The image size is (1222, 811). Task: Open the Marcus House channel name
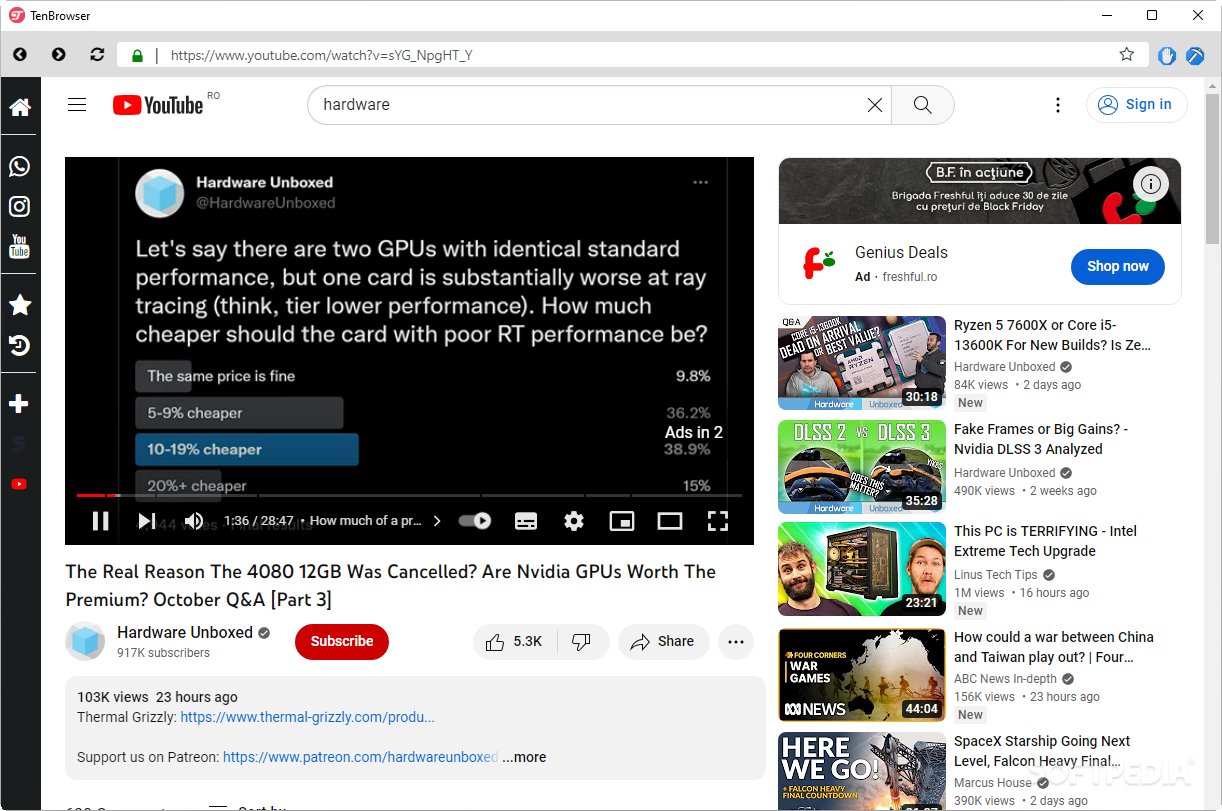pyautogui.click(x=993, y=783)
